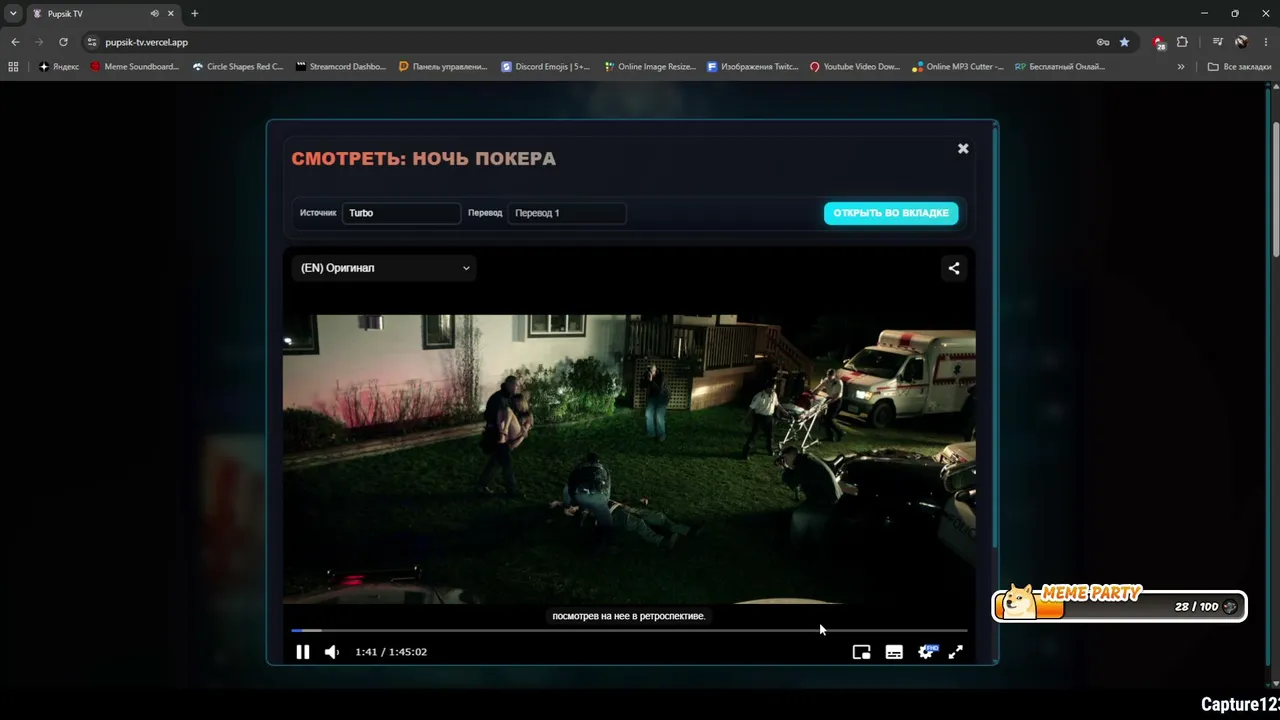Close the Ночь покера watch dialog
Viewport: 1280px width, 720px height.
point(963,148)
